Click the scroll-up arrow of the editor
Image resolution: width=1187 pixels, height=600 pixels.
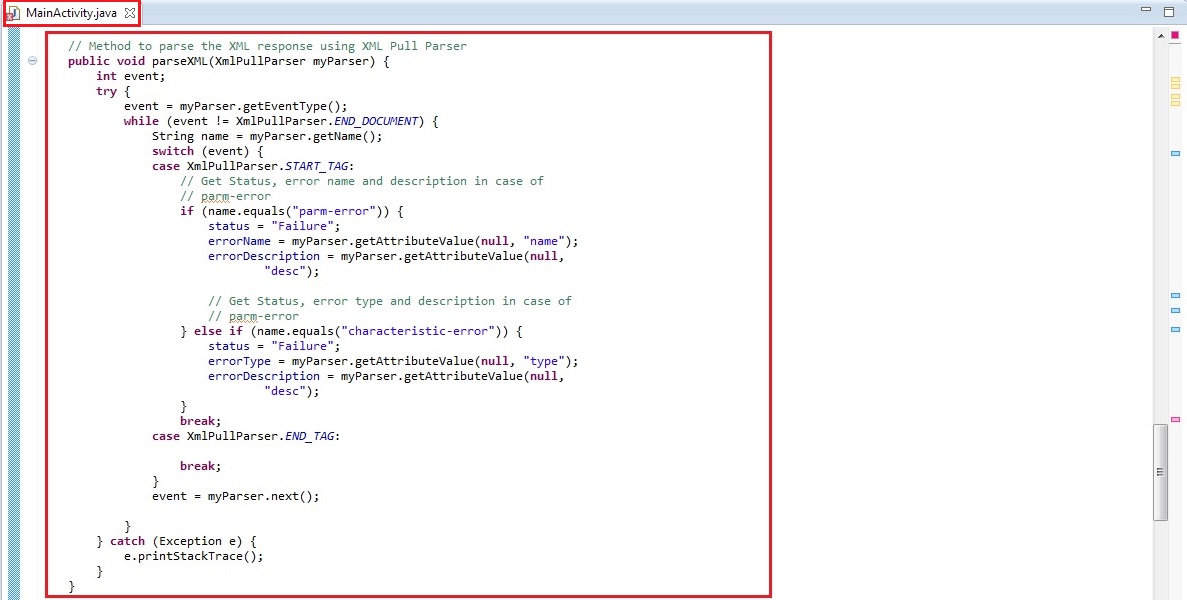tap(1160, 36)
